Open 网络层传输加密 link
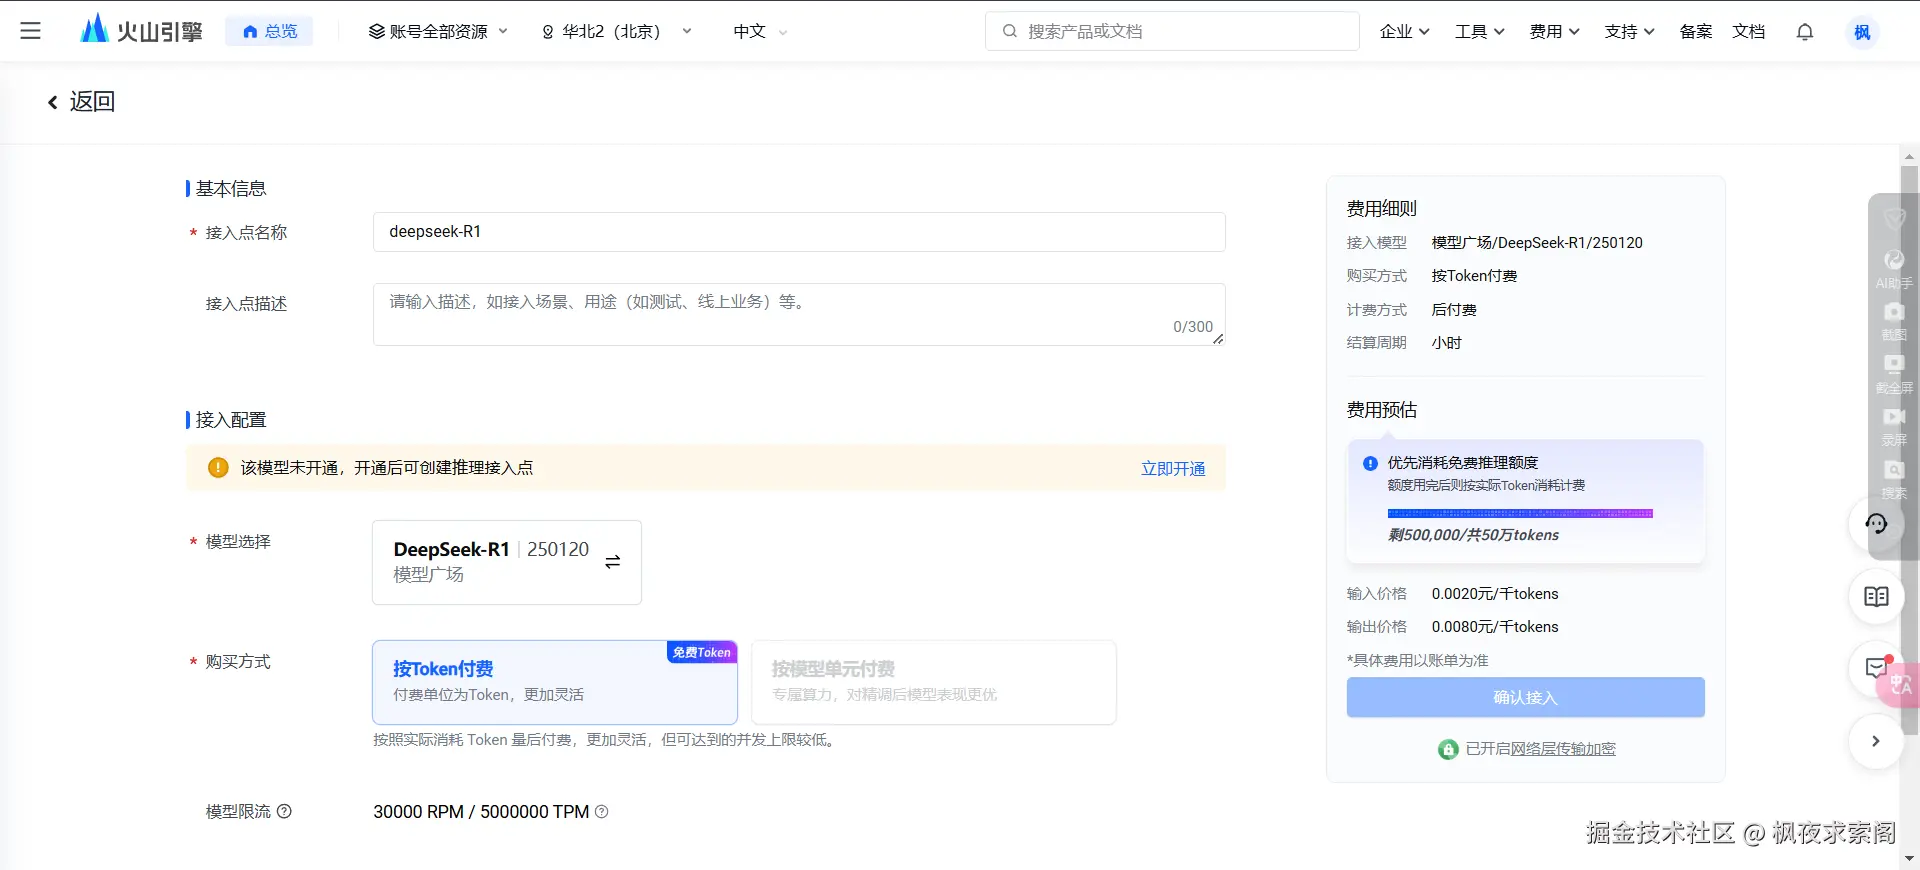Image resolution: width=1920 pixels, height=870 pixels. (x=1563, y=749)
